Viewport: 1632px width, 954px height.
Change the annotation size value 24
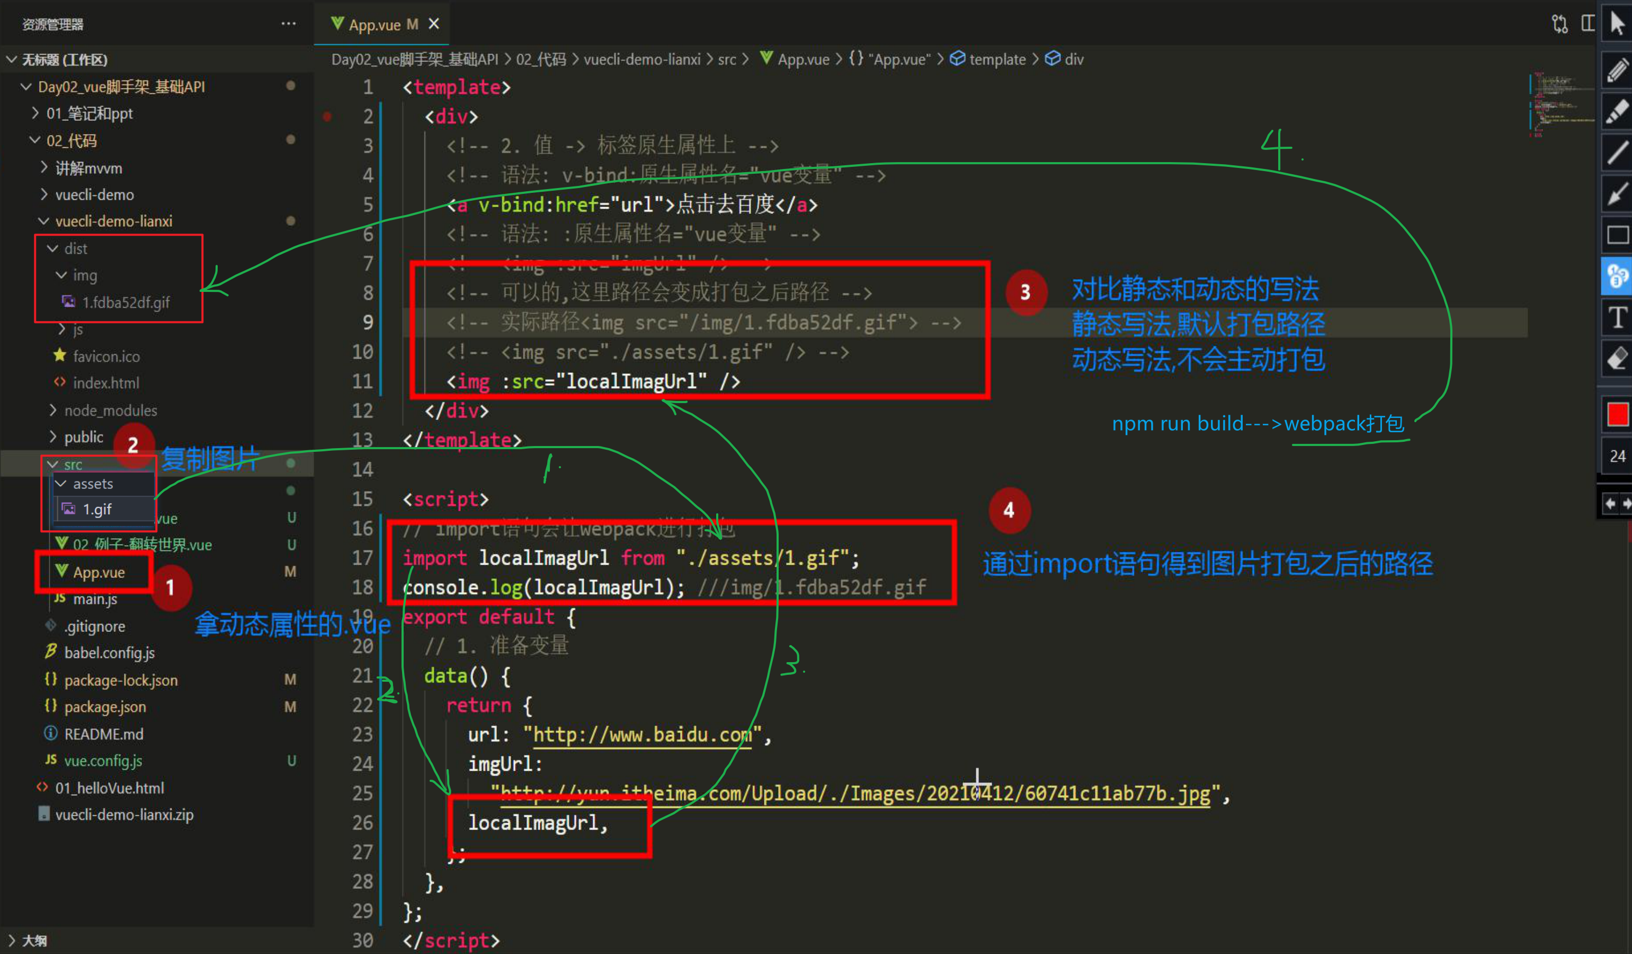pyautogui.click(x=1617, y=456)
